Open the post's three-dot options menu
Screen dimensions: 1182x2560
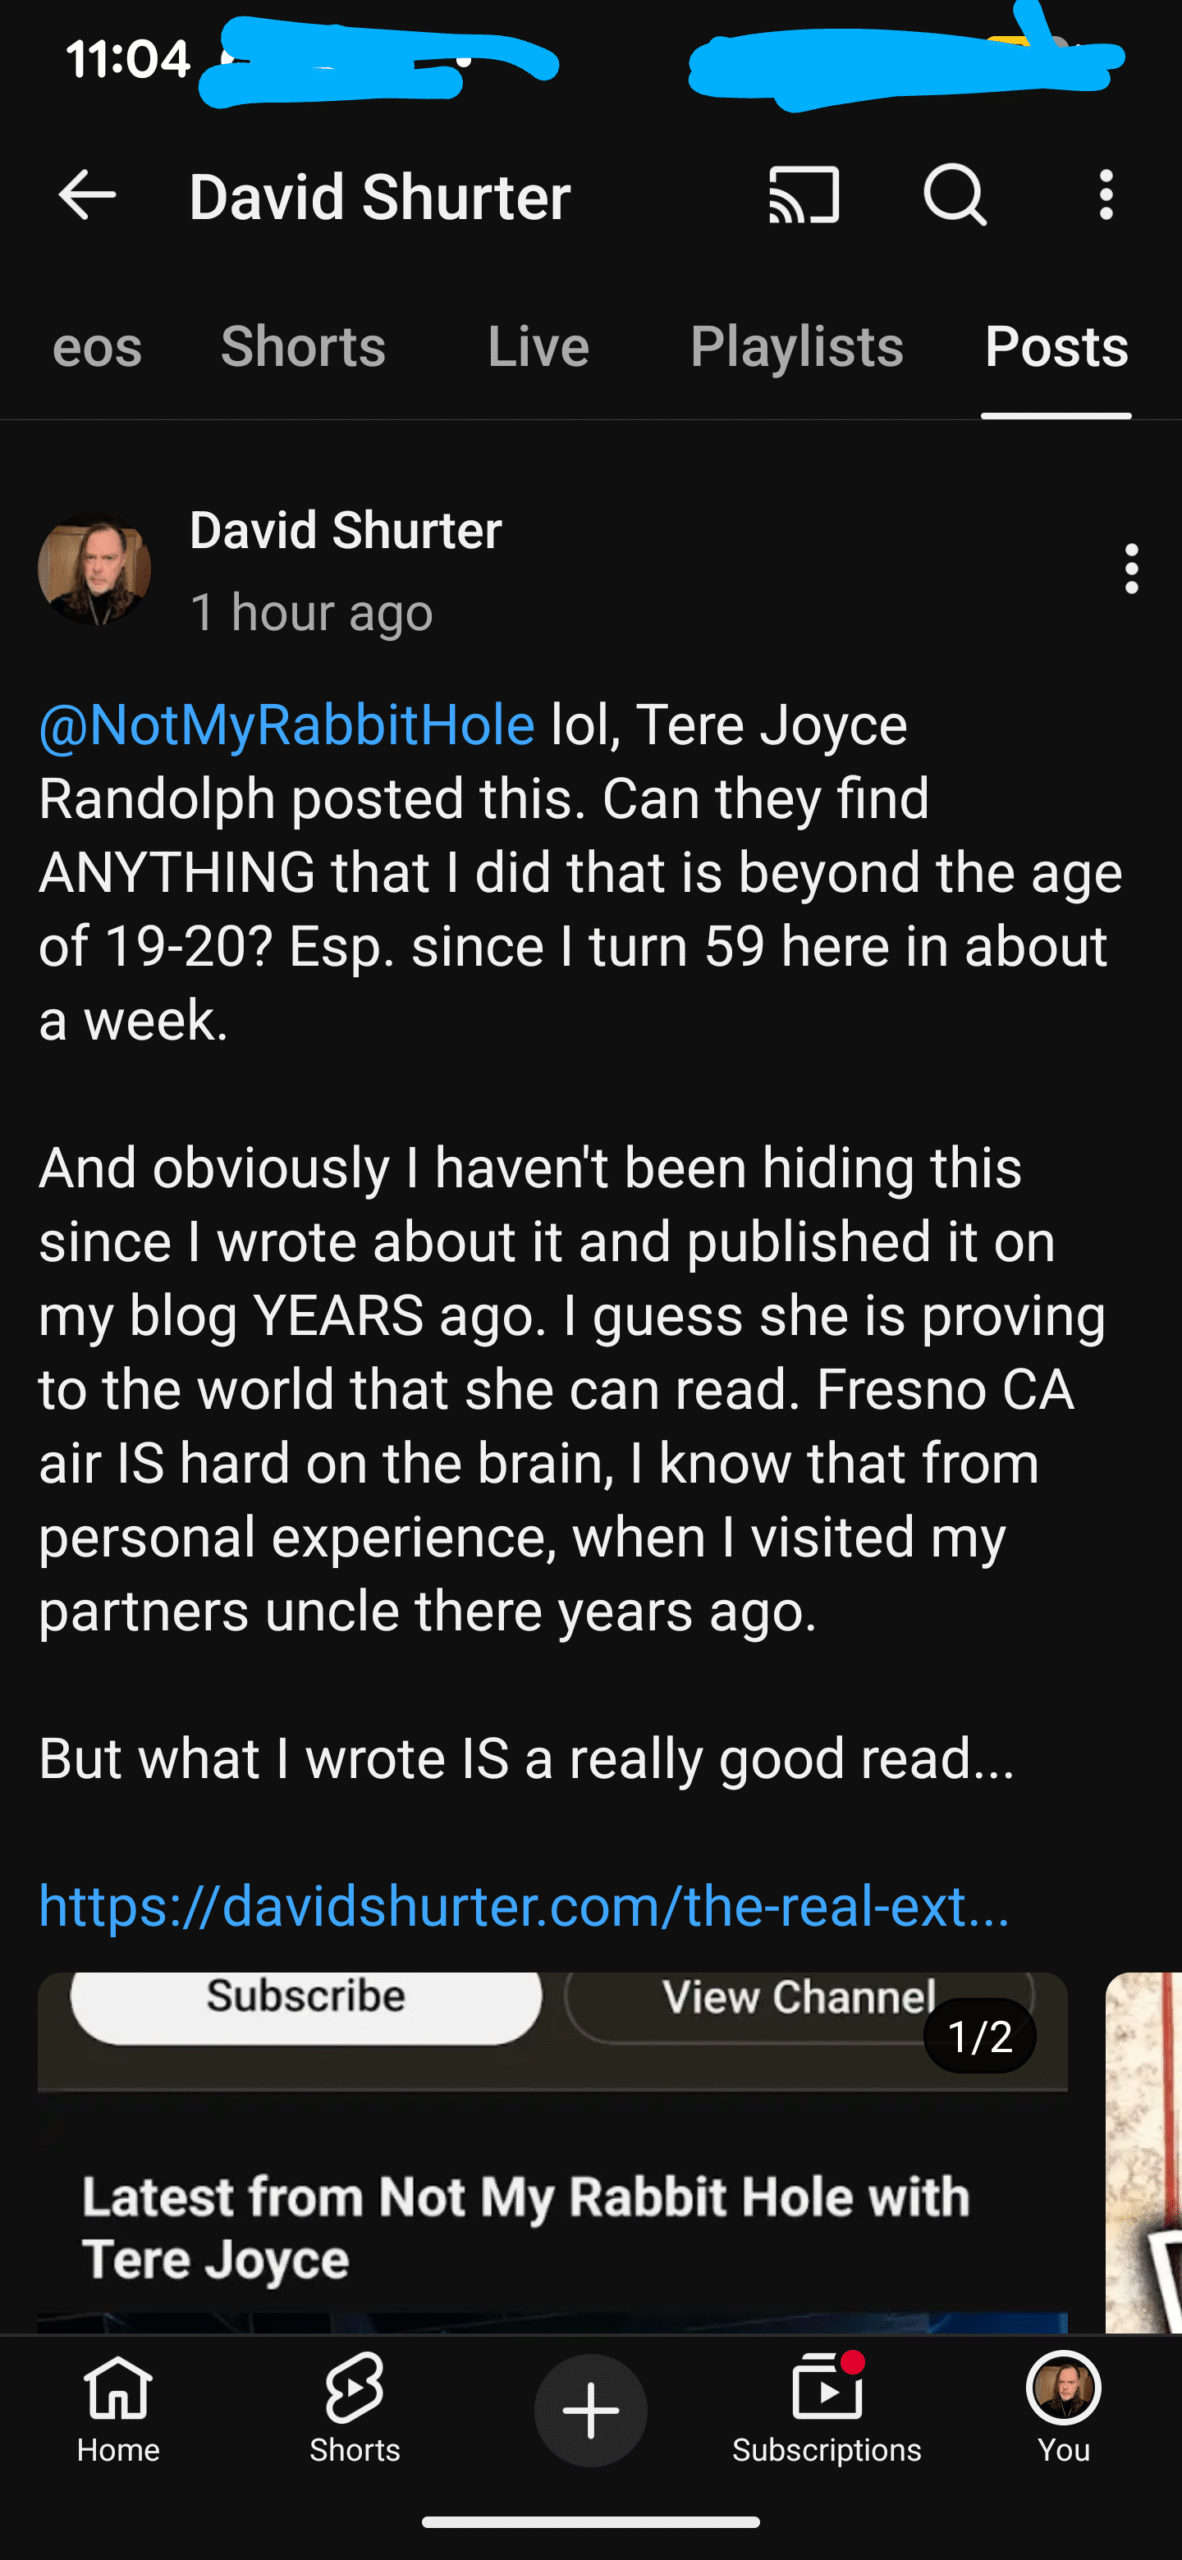(1131, 569)
